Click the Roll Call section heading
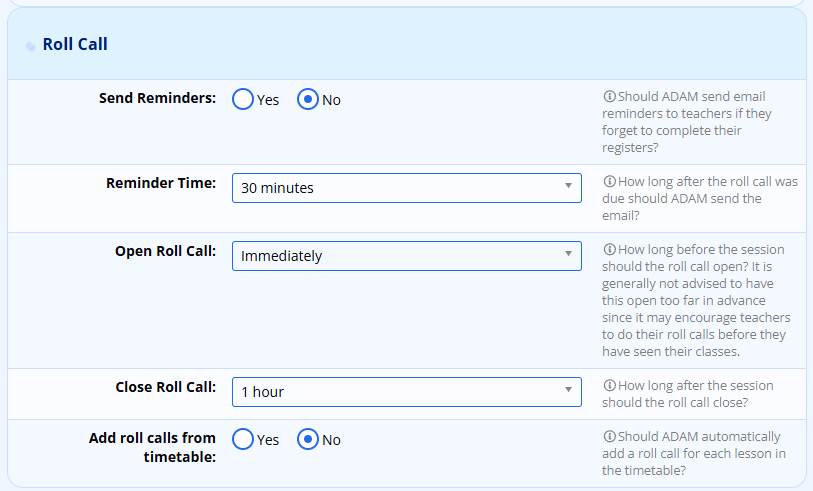Screen dimensions: 813x491 pos(75,44)
